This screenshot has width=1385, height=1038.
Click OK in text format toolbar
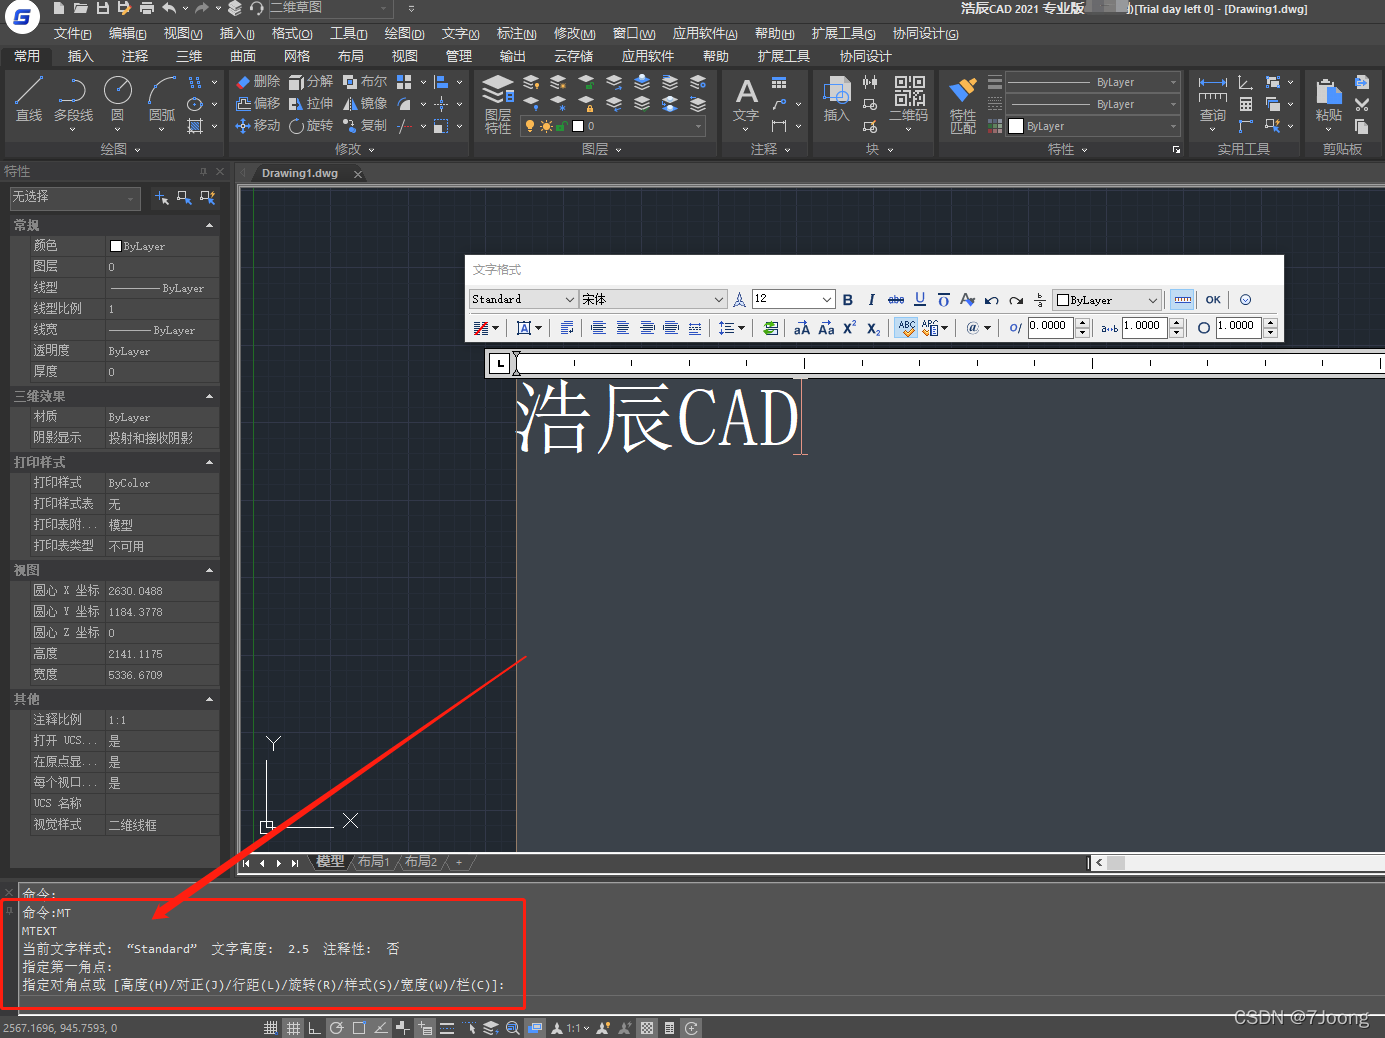click(1213, 299)
